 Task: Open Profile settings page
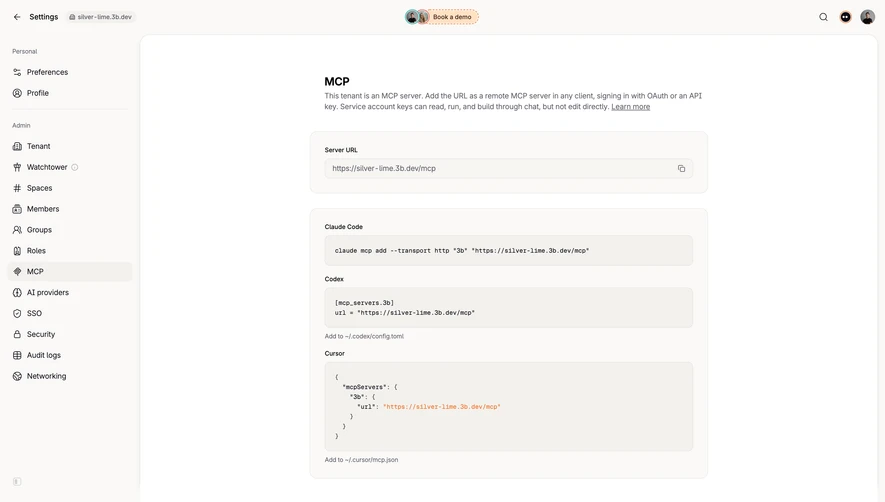click(70, 93)
